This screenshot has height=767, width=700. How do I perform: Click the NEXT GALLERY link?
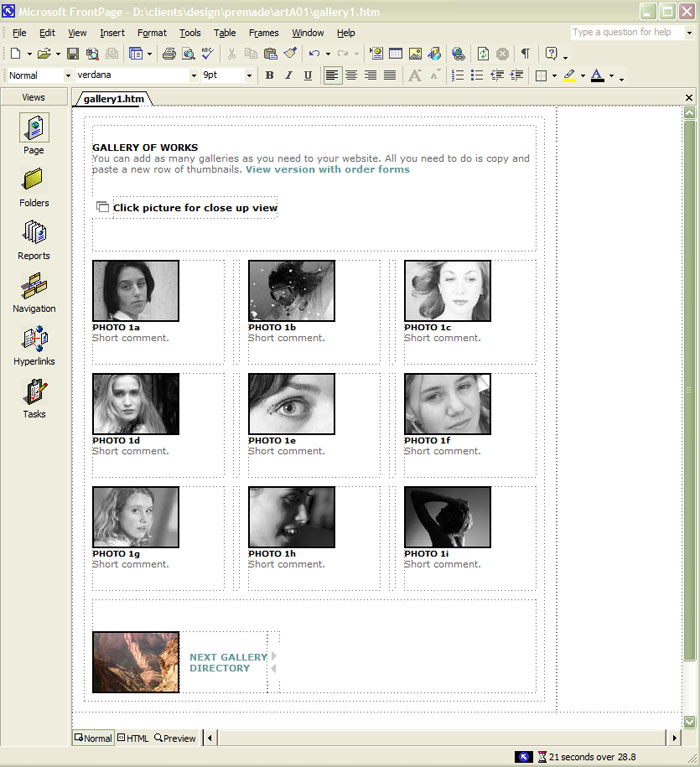point(228,657)
